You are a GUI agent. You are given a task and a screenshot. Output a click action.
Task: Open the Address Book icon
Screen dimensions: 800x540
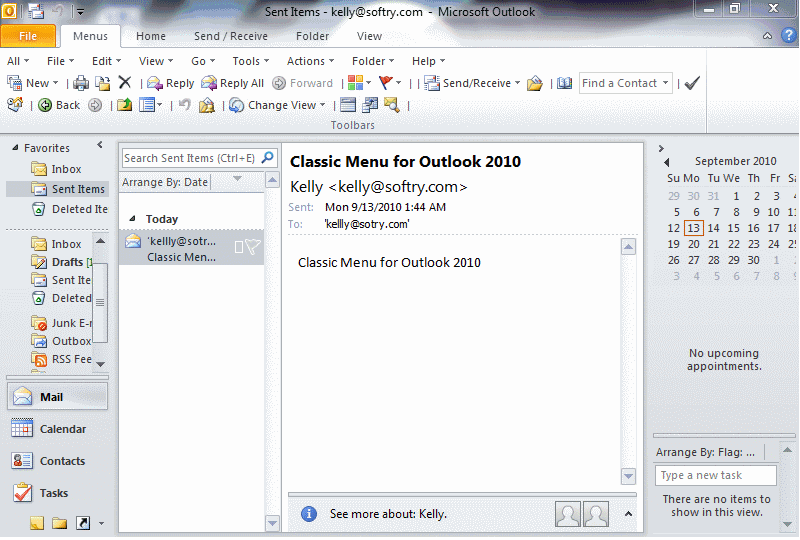(x=564, y=83)
